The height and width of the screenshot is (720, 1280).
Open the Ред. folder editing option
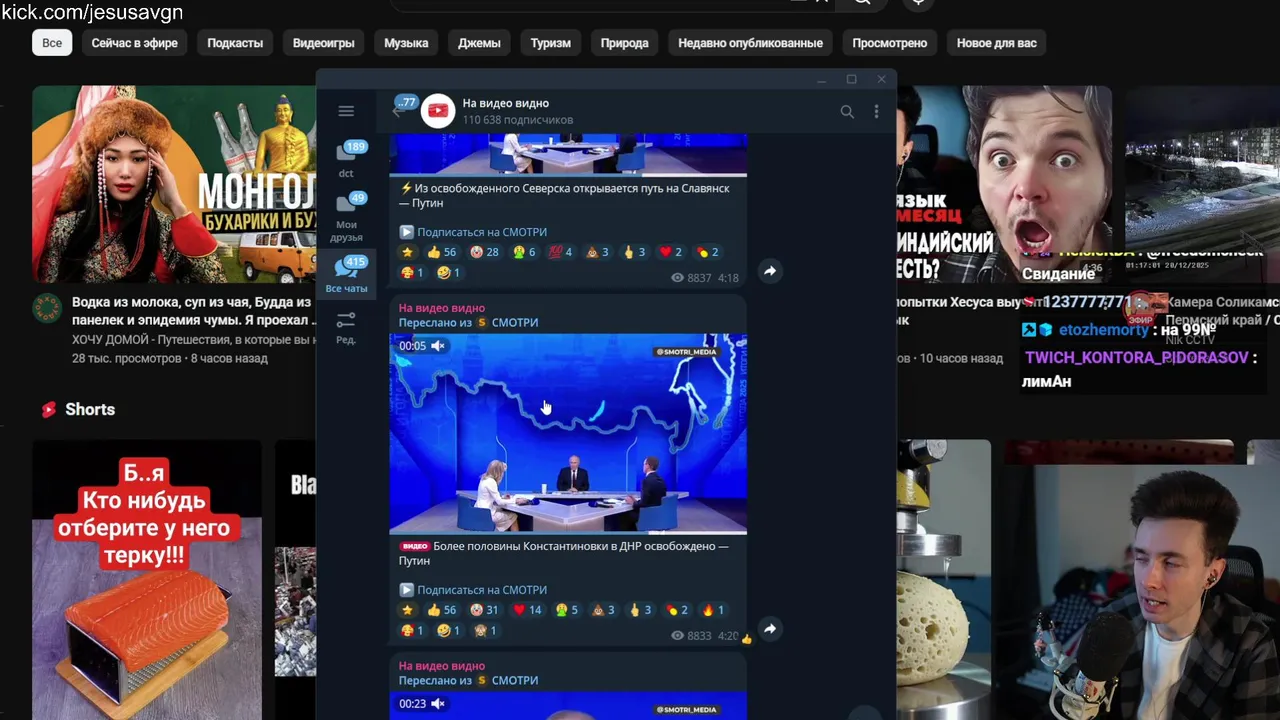[346, 328]
